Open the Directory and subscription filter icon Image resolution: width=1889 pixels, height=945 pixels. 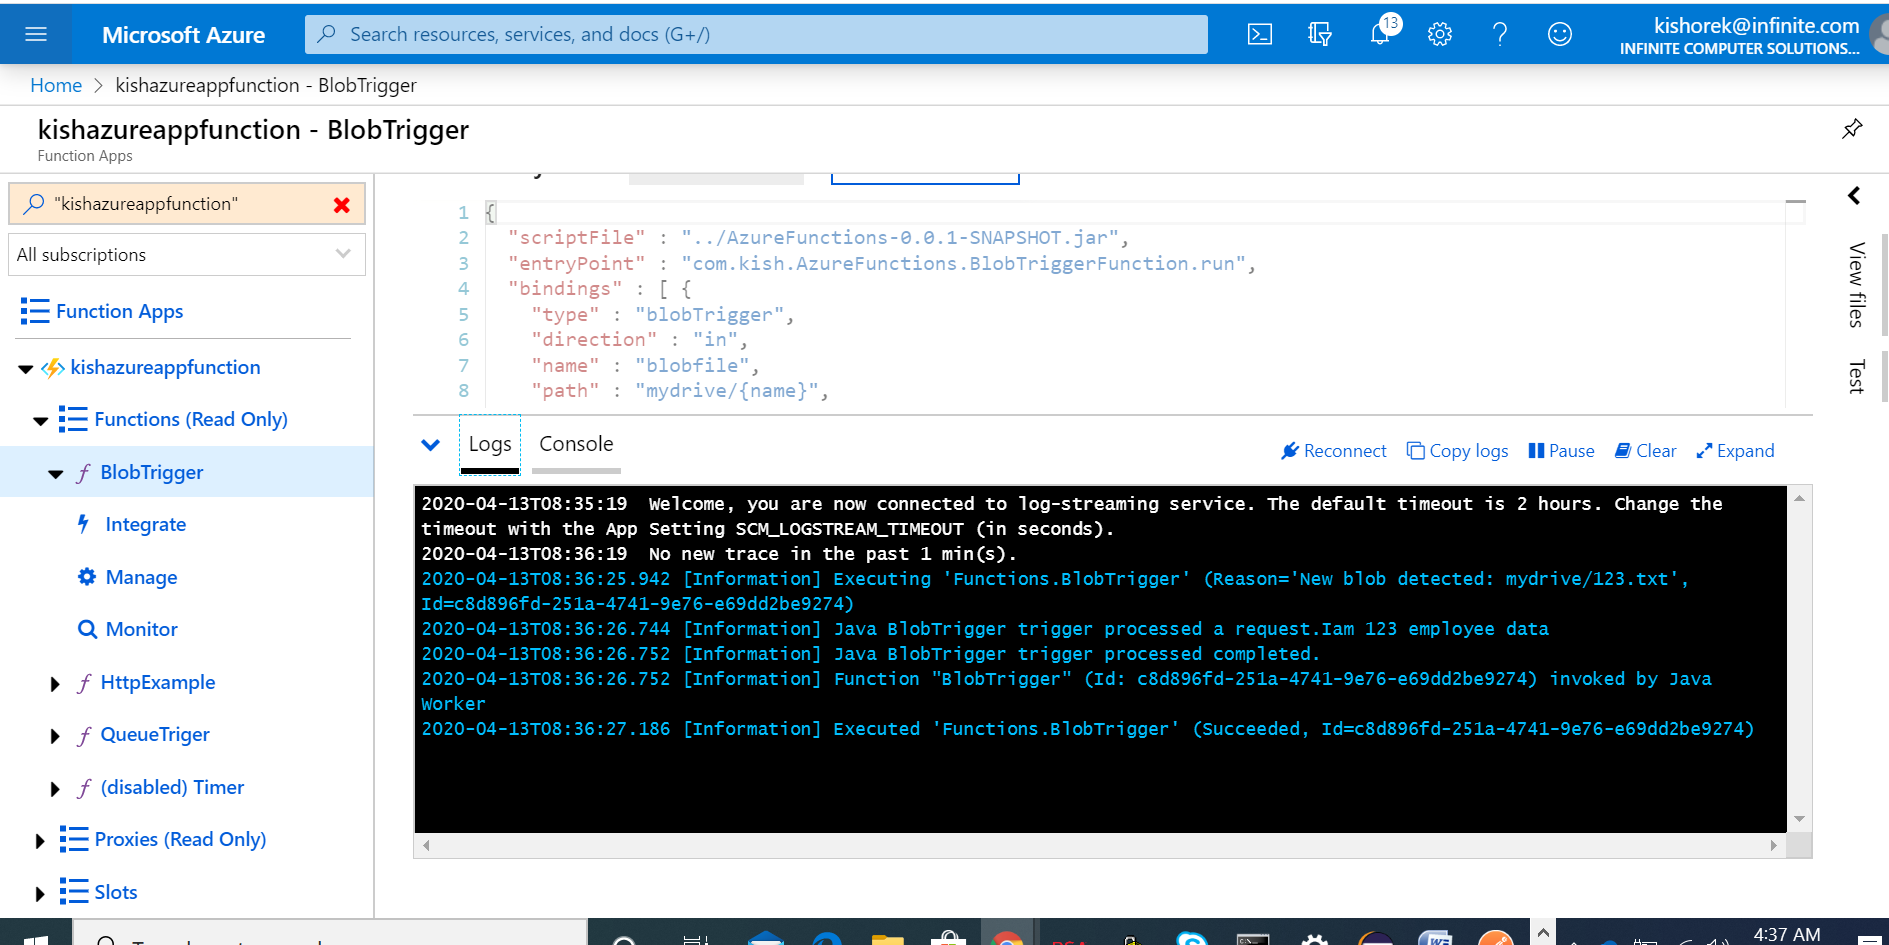click(1320, 35)
